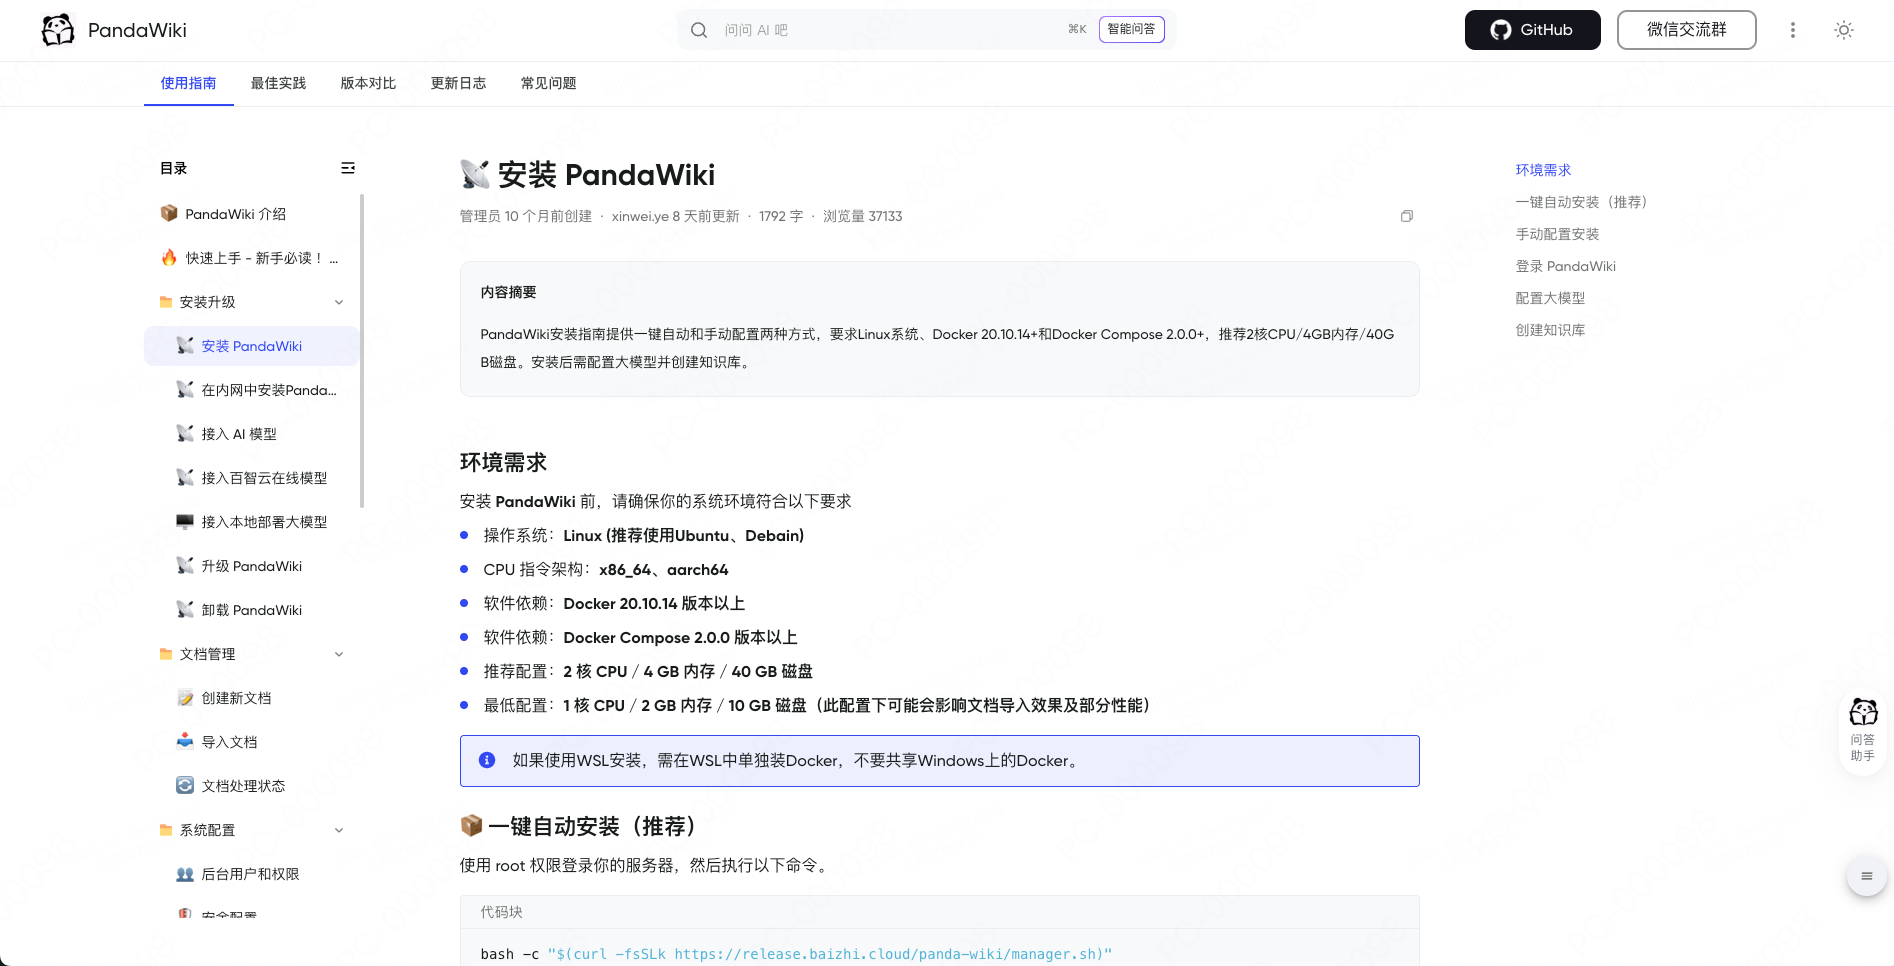1894x966 pixels.
Task: Click the fire icon beside 快速上手
Action: (169, 257)
